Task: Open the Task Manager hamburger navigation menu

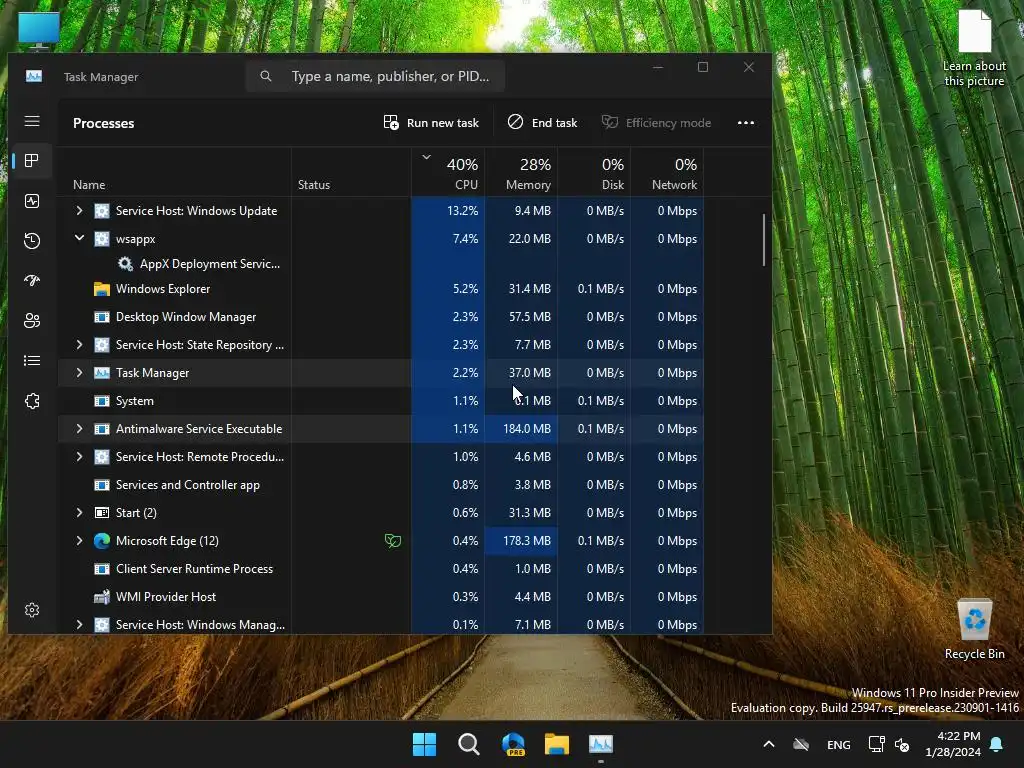Action: tap(32, 121)
